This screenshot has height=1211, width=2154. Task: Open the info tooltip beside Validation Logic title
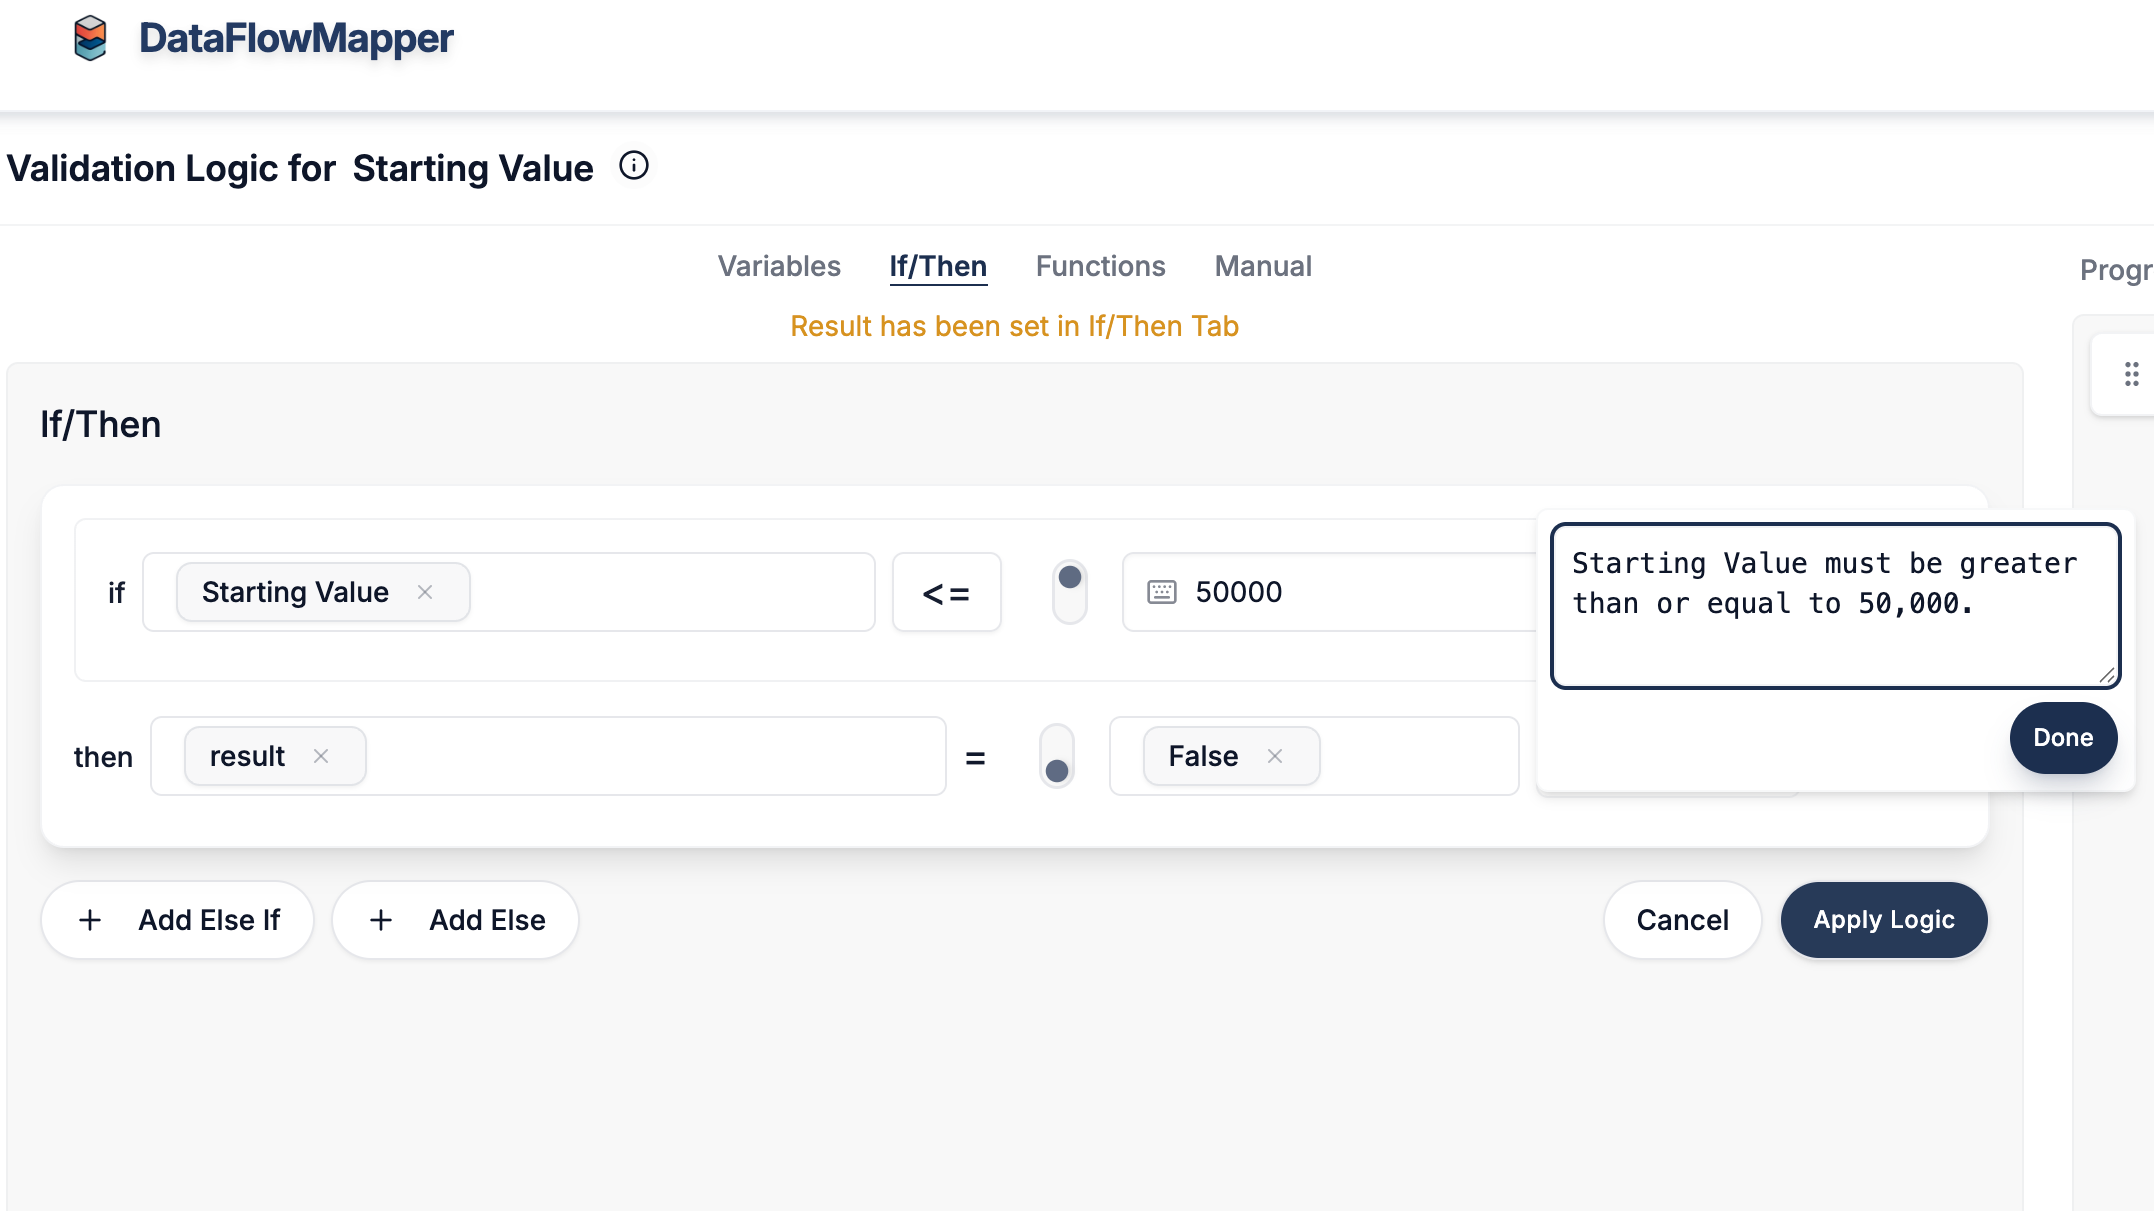(x=634, y=166)
